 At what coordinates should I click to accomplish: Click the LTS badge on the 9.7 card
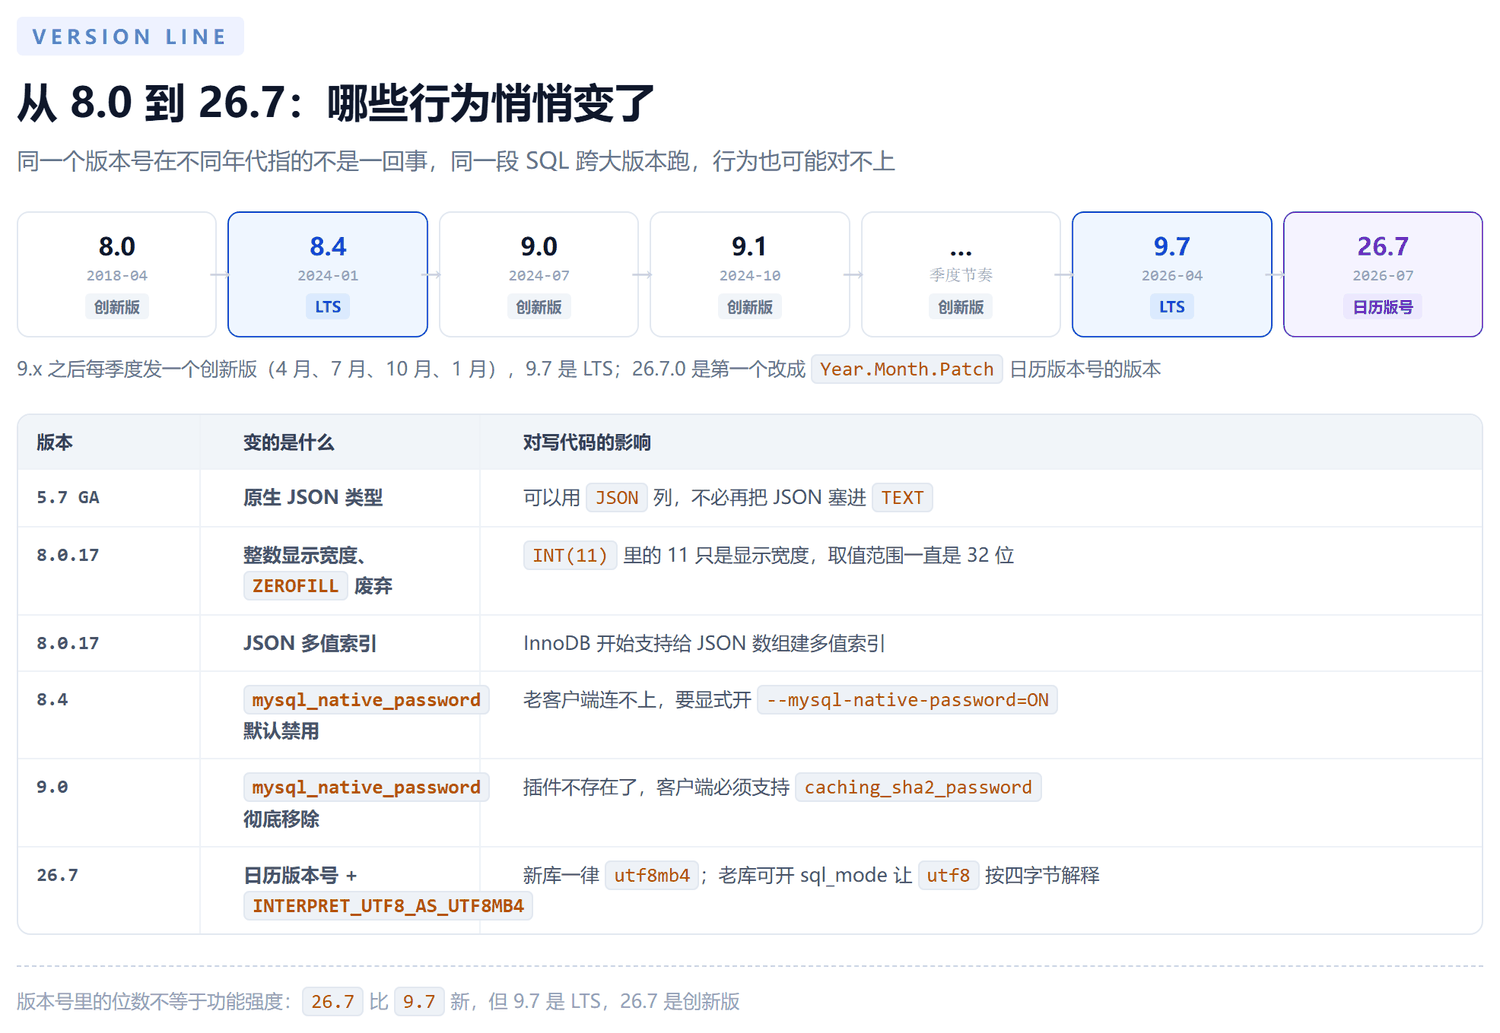pyautogui.click(x=1172, y=307)
